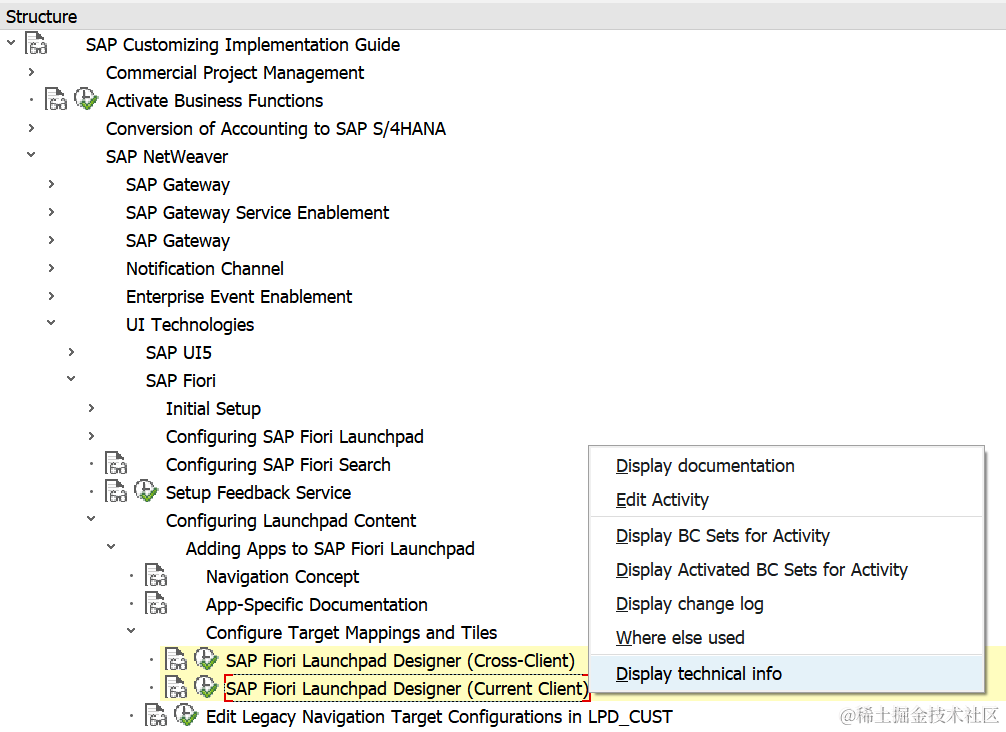
Task: Open documentation icon for App-Specific Documentation
Action: [156, 604]
